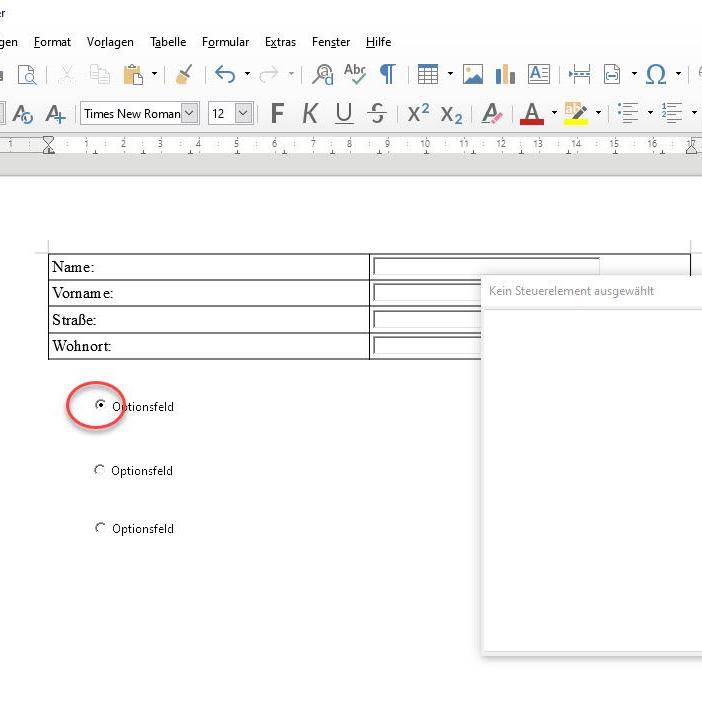Insert a page break
The image size is (702, 702).
pos(579,74)
